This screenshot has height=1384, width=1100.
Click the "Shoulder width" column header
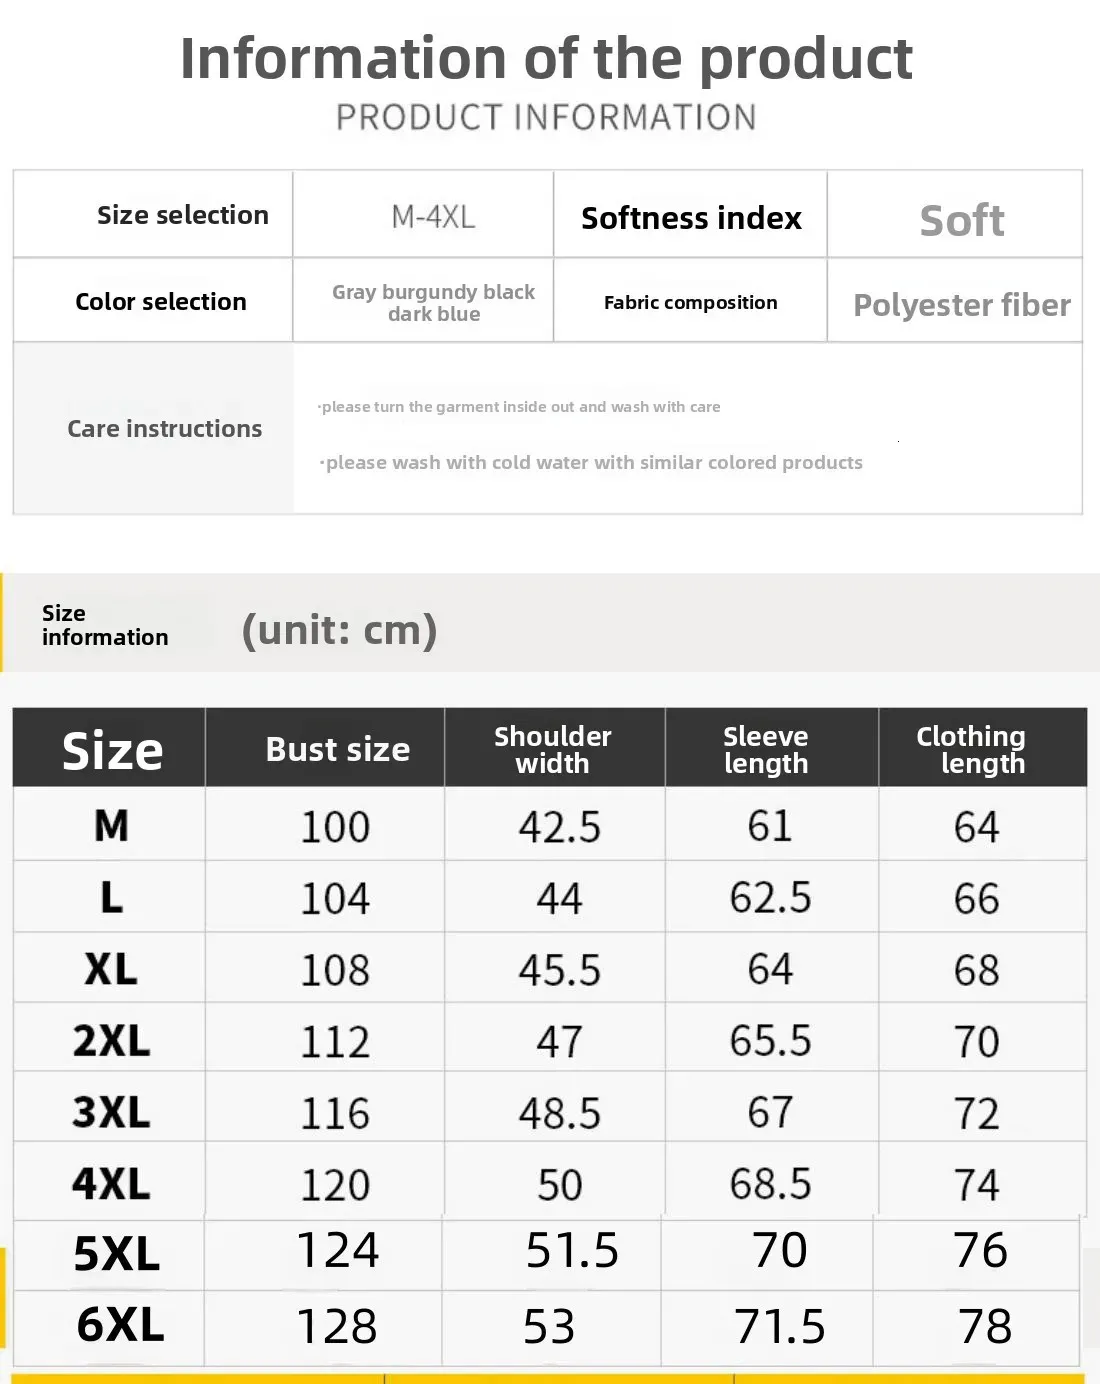552,749
